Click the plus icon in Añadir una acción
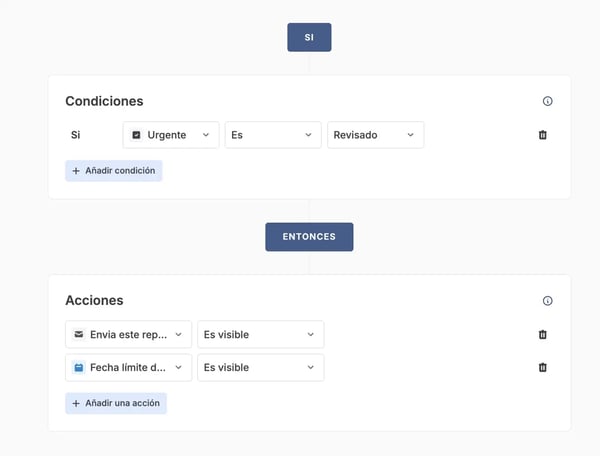Viewport: 600px width, 456px height. click(x=76, y=403)
